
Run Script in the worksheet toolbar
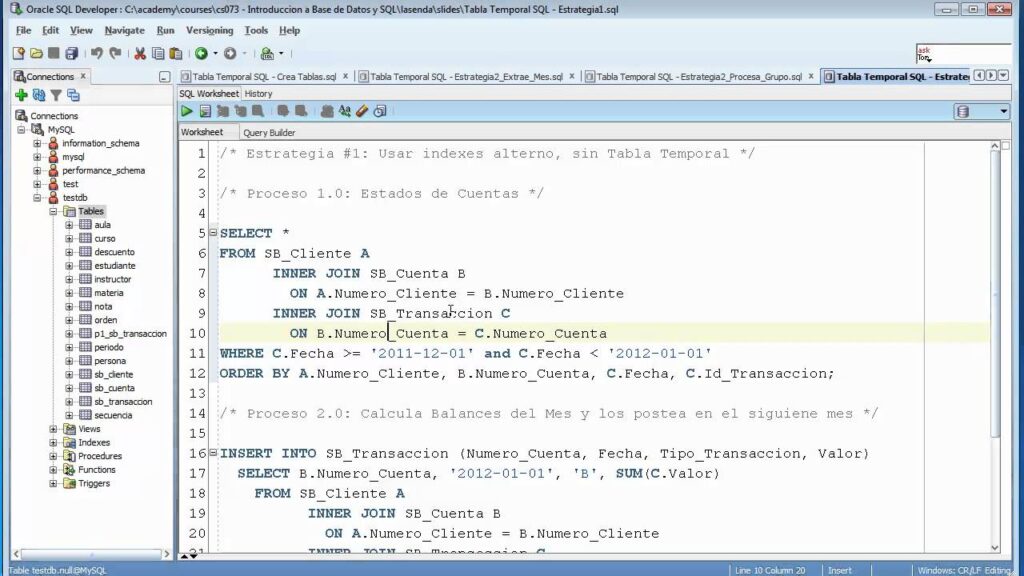[x=205, y=112]
